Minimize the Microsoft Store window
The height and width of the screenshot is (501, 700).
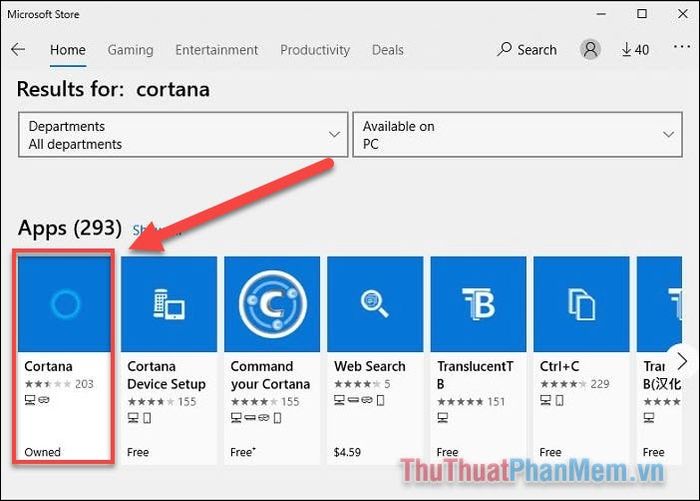(x=601, y=14)
